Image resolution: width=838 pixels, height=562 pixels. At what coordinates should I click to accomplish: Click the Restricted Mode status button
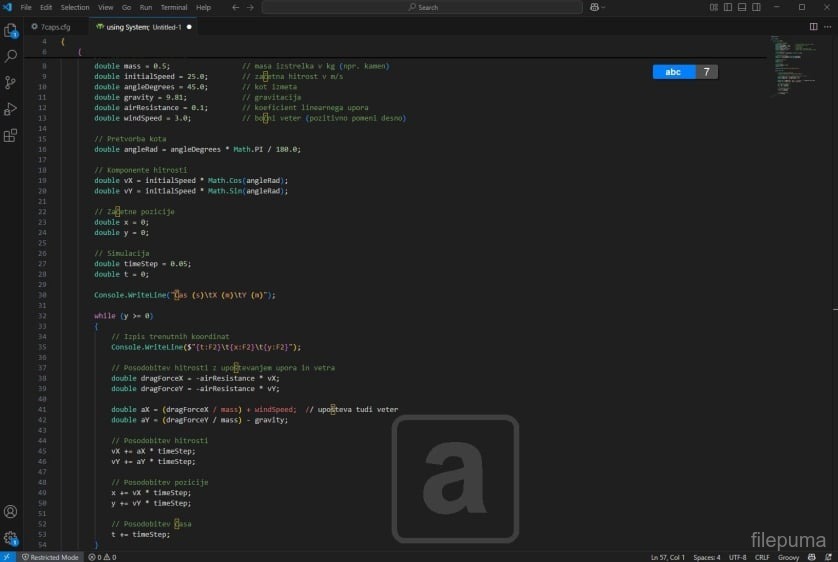pyautogui.click(x=50, y=557)
